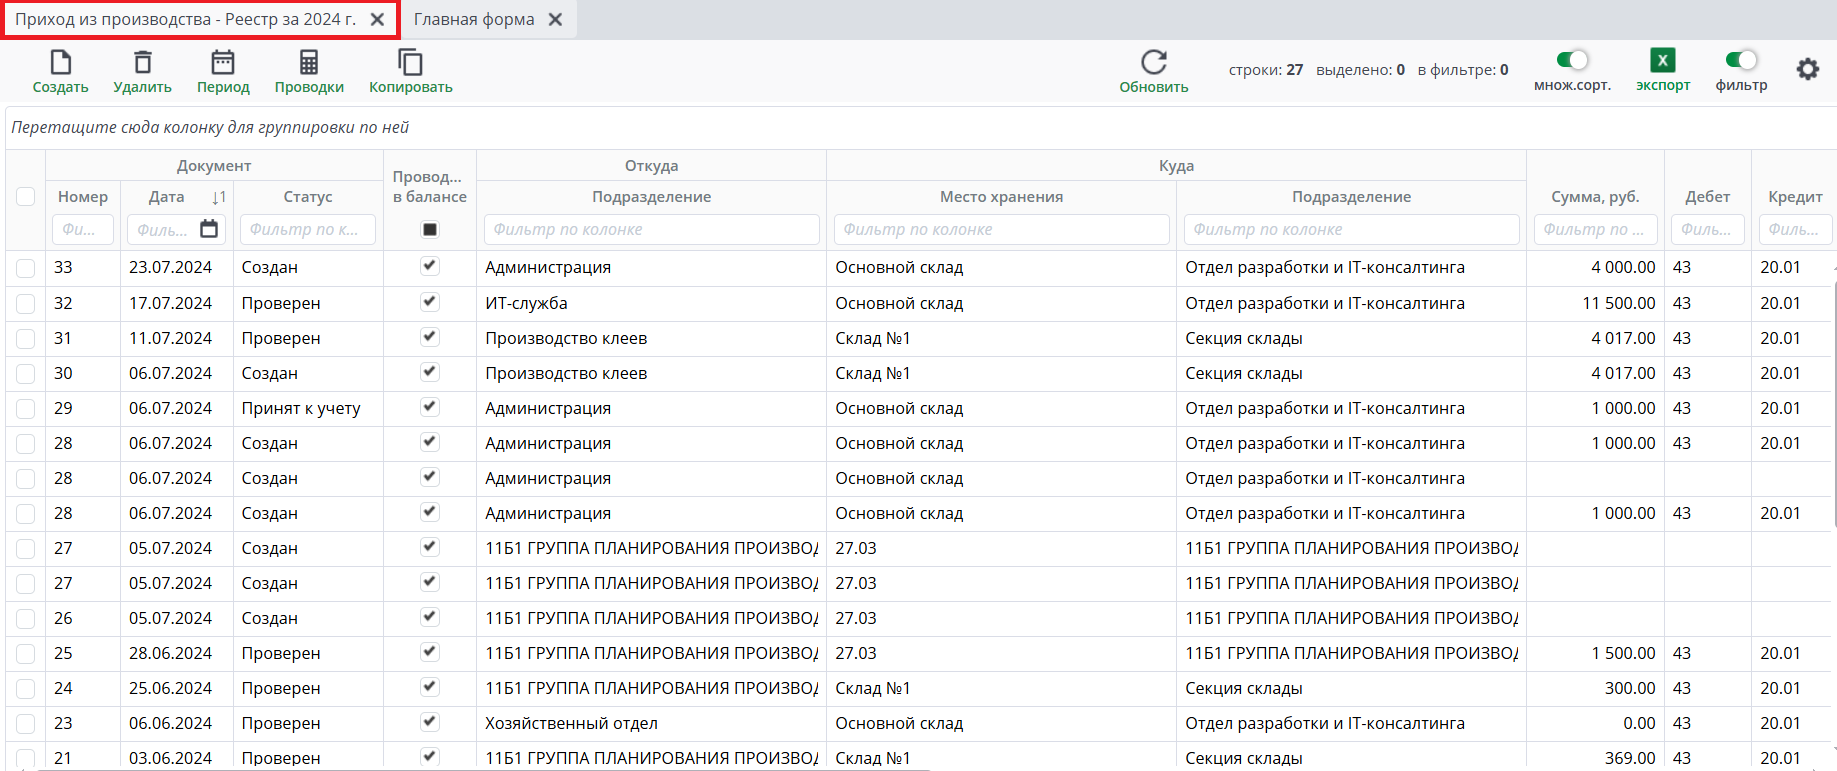The width and height of the screenshot is (1837, 771).
Task: Close the Главная форма tab
Action: 556,19
